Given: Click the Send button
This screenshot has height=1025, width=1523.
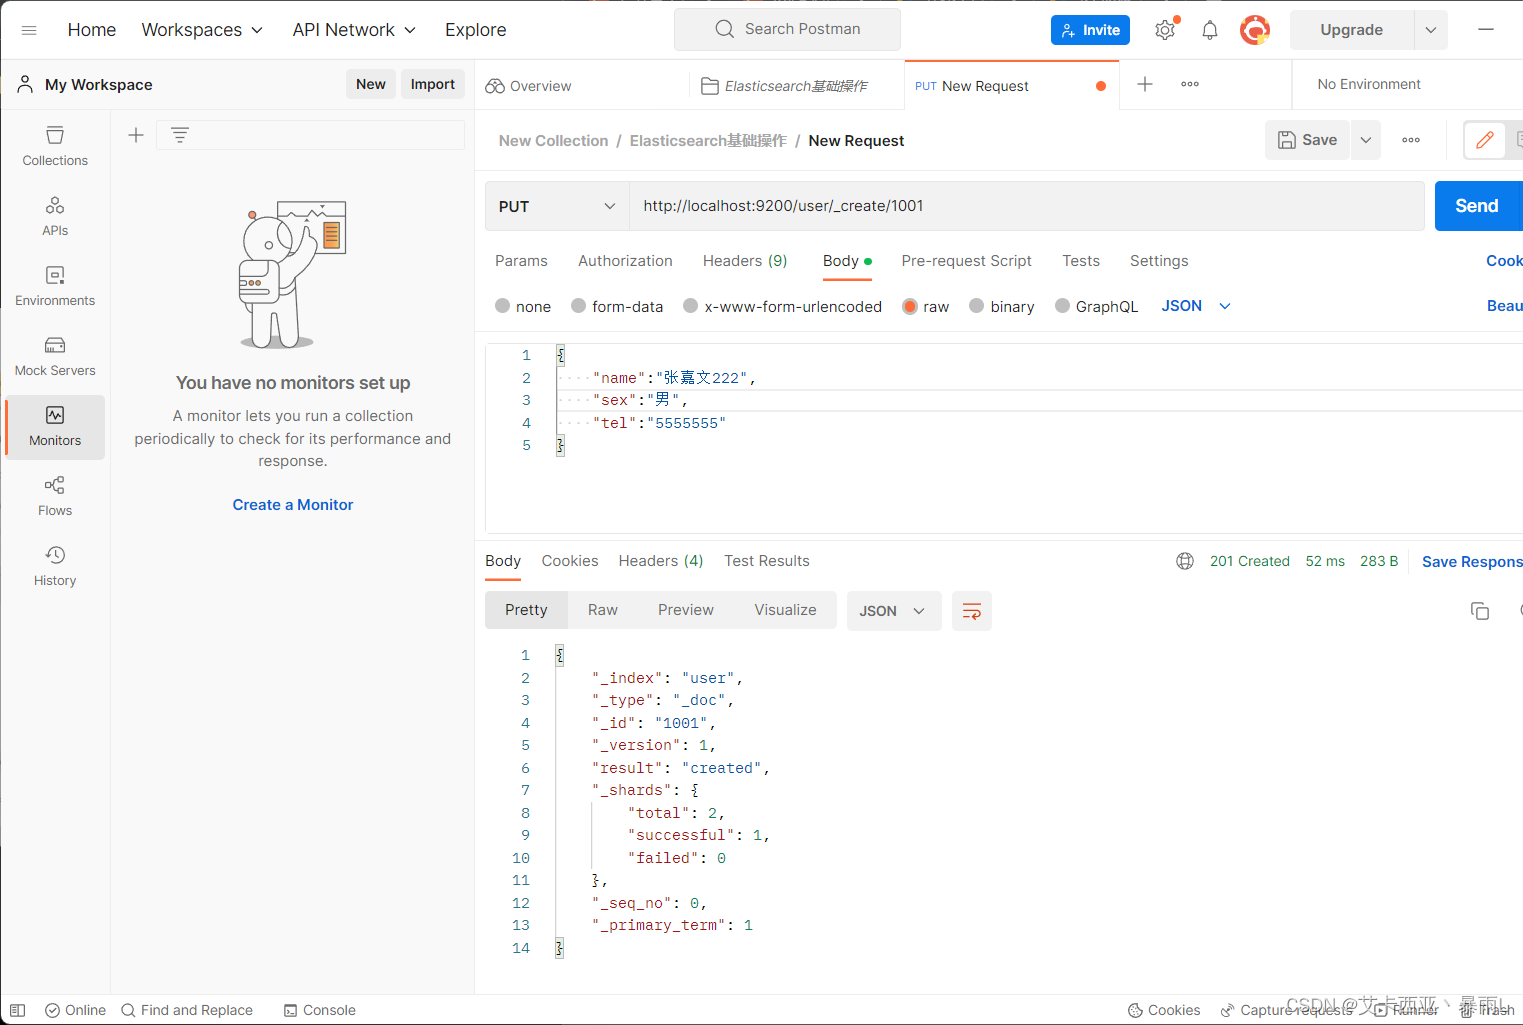Looking at the screenshot, I should click(1479, 206).
